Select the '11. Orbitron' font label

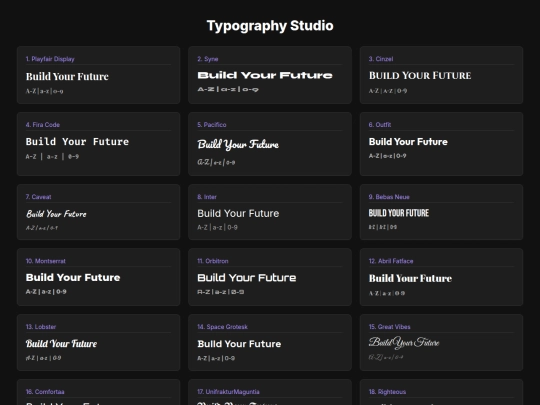212,261
